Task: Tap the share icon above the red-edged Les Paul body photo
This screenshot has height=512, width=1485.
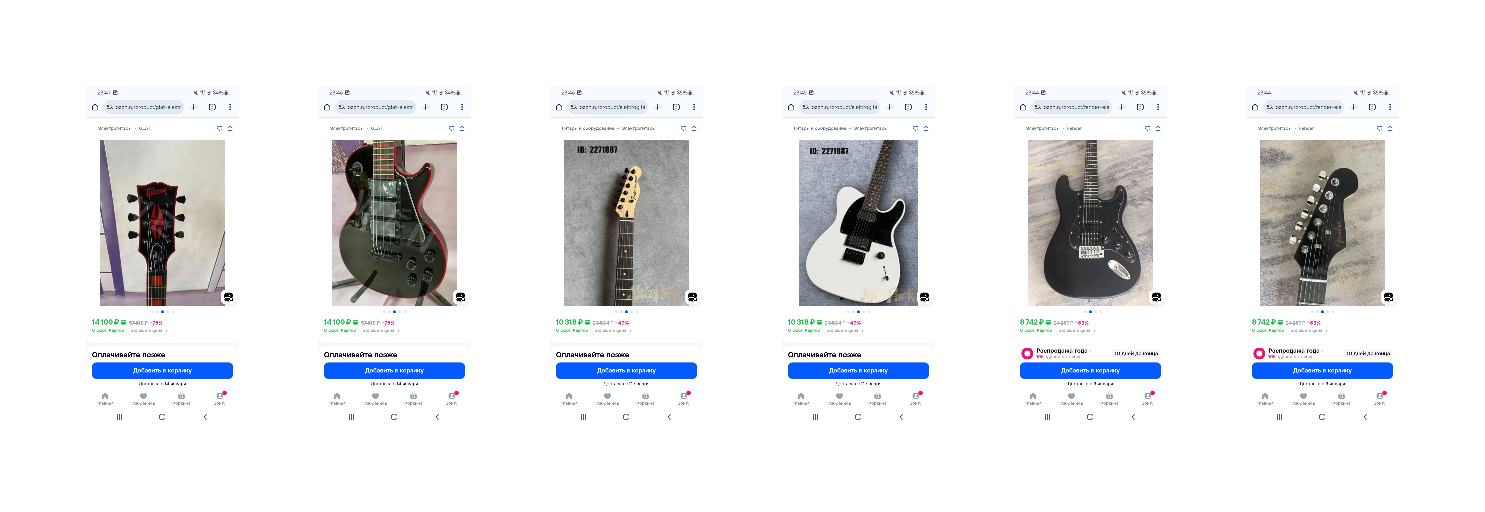Action: coord(462,128)
